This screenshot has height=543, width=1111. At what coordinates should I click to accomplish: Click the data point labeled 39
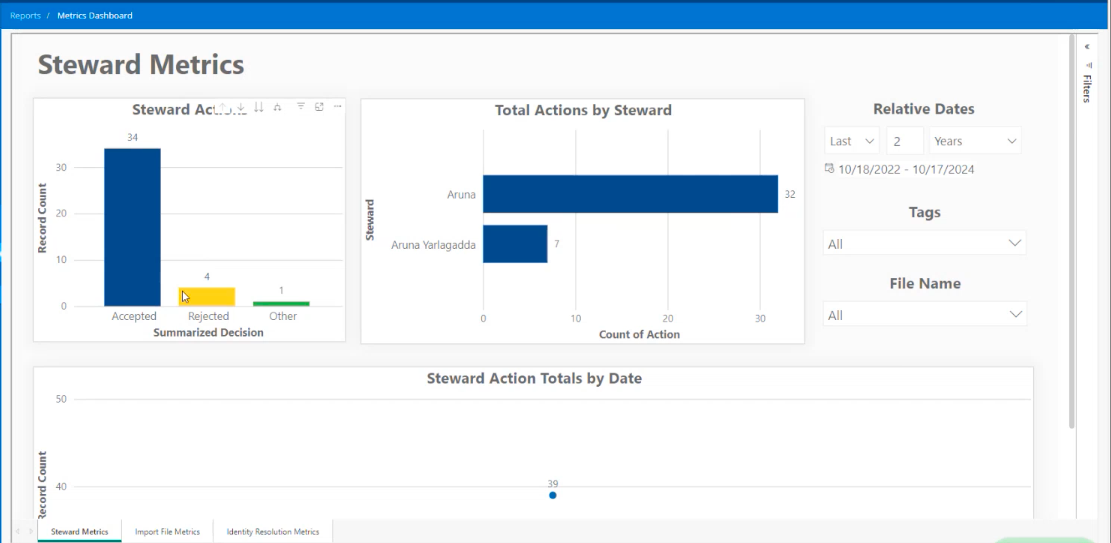(553, 495)
